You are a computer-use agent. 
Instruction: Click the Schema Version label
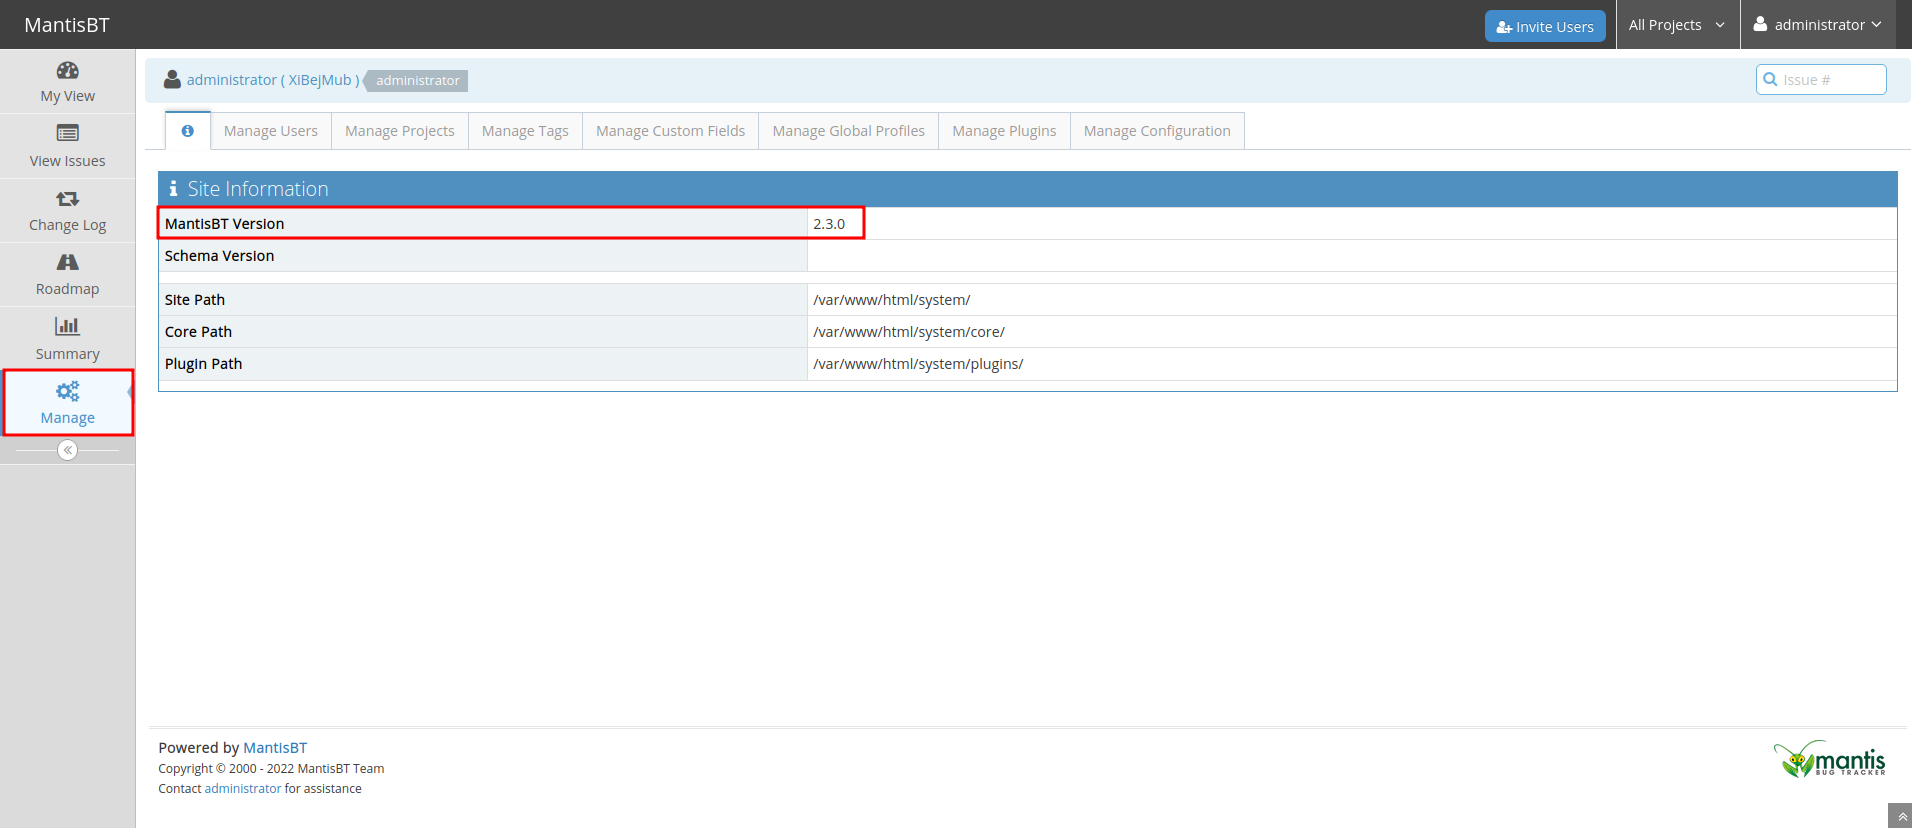pos(219,256)
